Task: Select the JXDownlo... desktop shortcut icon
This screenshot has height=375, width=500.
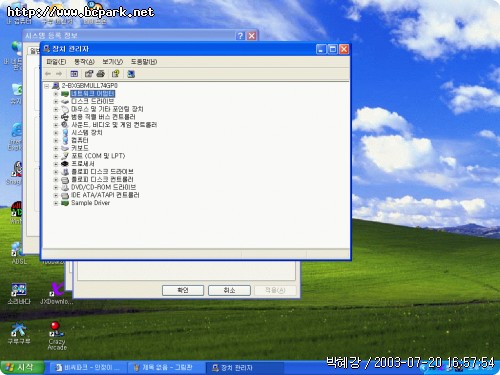Action: (57, 289)
